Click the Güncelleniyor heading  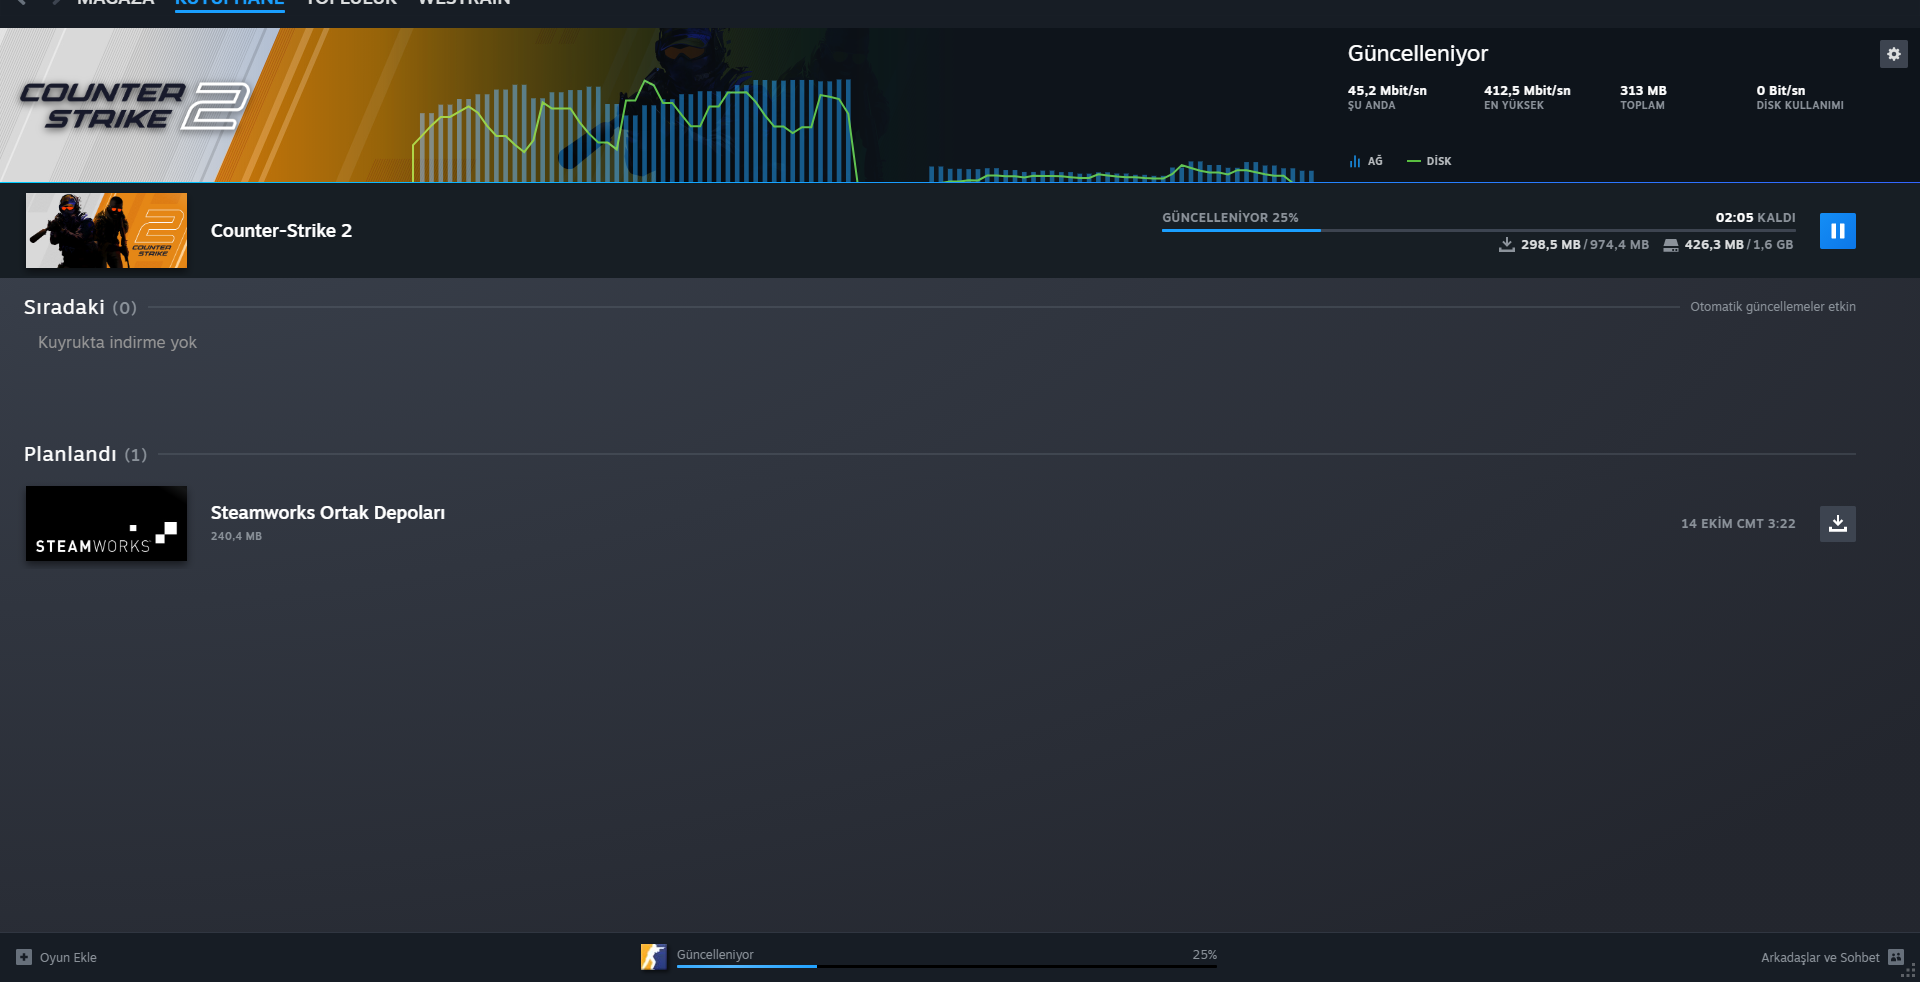coord(1418,54)
